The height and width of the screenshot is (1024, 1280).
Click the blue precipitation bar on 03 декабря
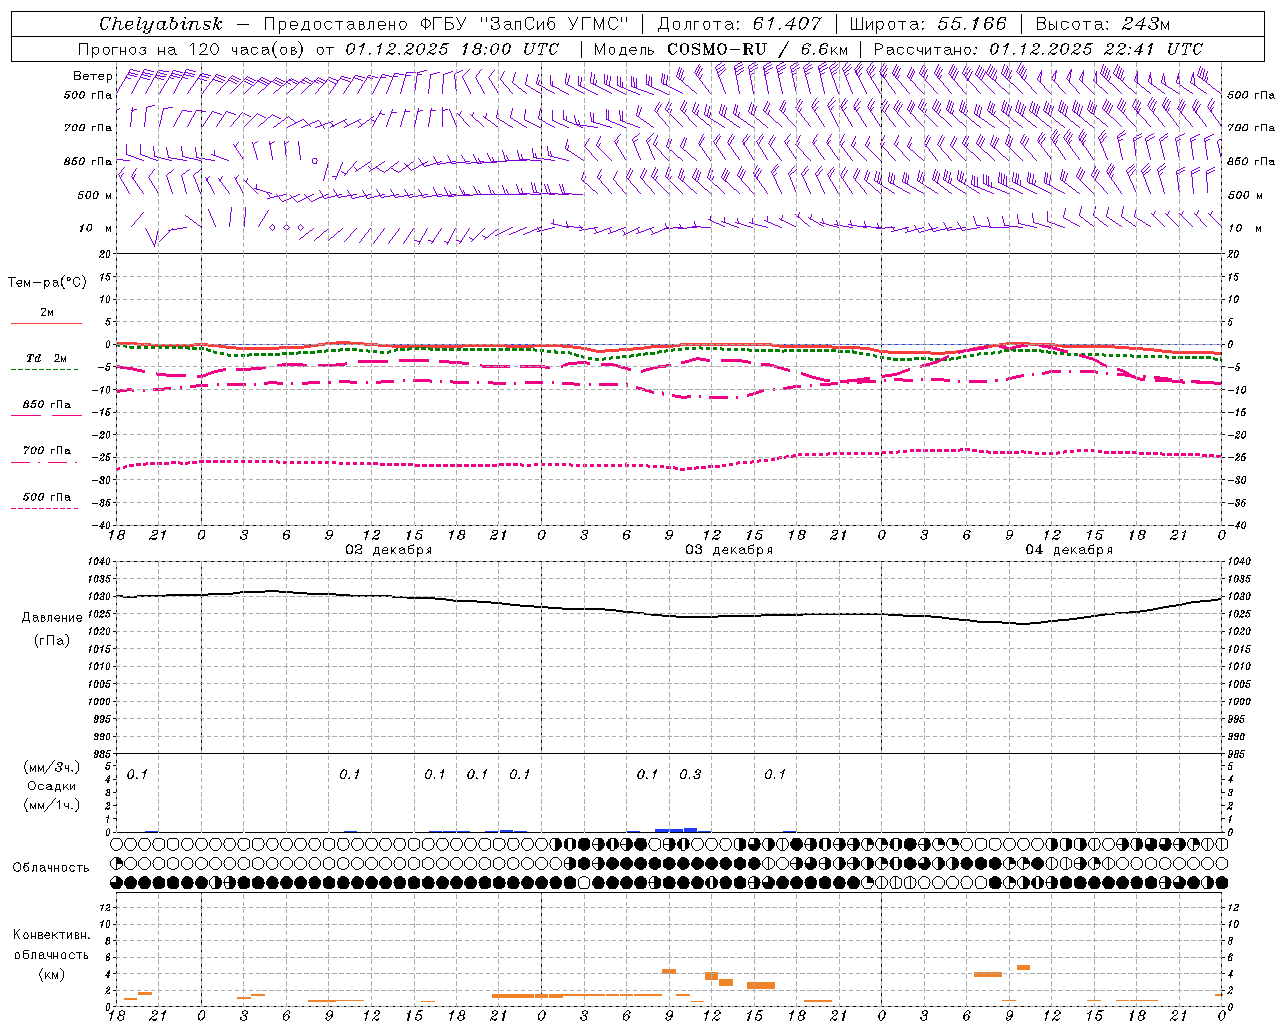pos(676,830)
